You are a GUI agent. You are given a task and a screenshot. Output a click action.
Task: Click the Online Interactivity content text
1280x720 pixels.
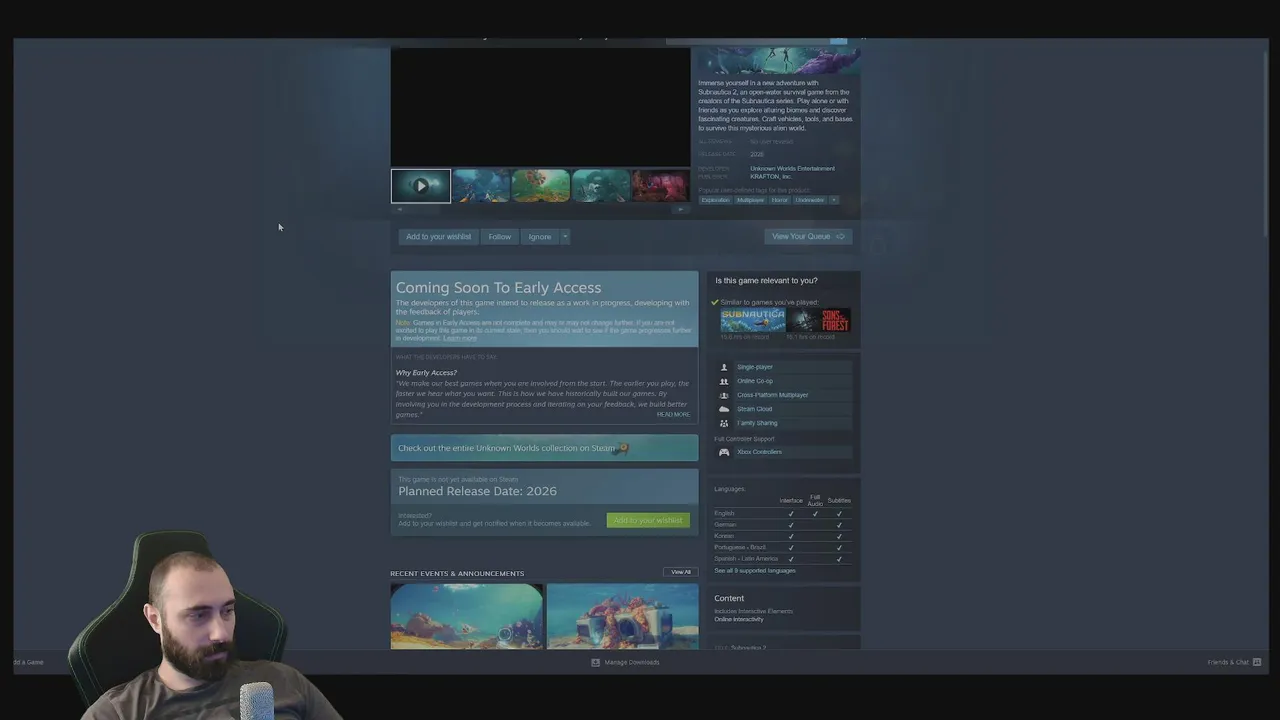coord(739,619)
